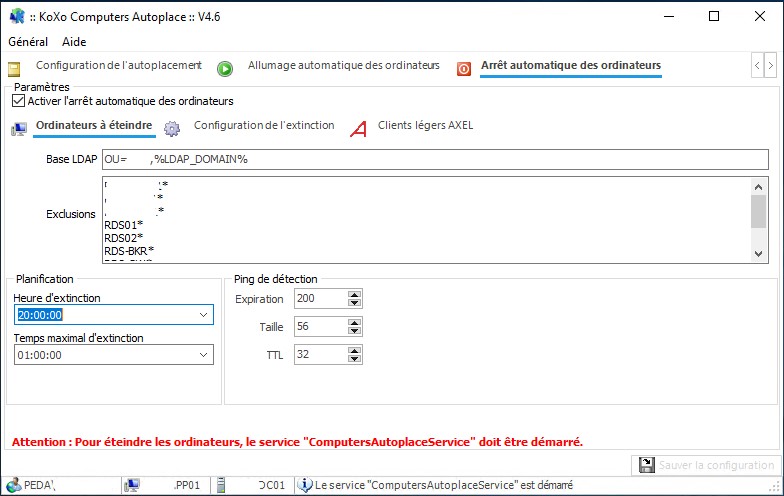
Task: Click the RDS-BKR* exclusion line
Action: click(x=129, y=250)
